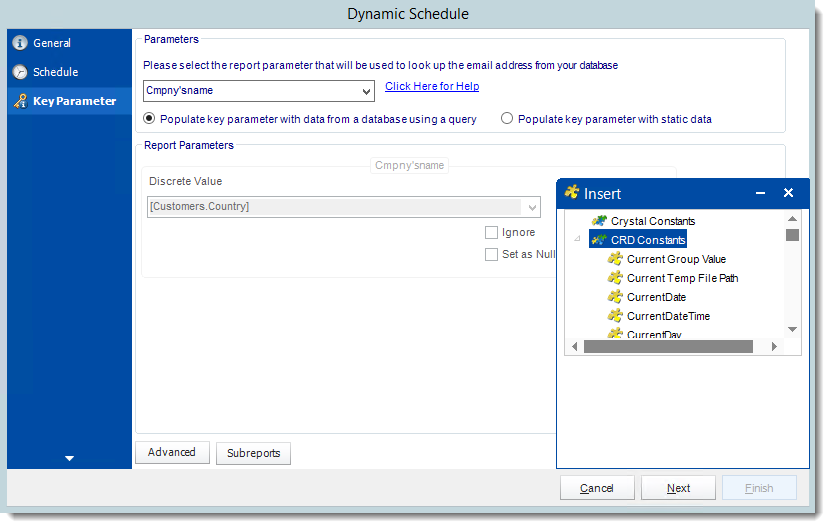The image size is (830, 528).
Task: Click the Insert tree scroll right arrow
Action: [x=774, y=346]
